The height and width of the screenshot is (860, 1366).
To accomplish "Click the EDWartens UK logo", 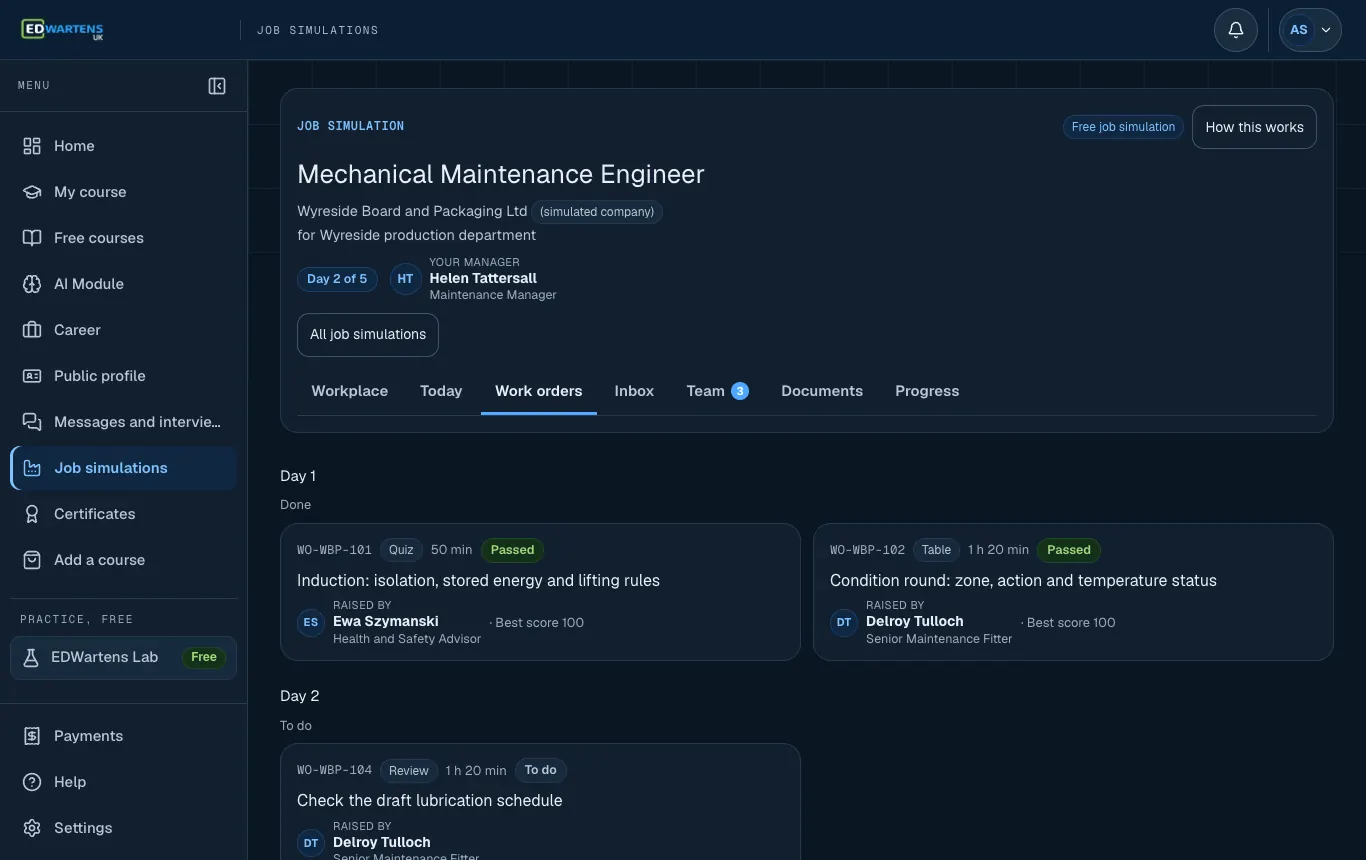I will (62, 29).
